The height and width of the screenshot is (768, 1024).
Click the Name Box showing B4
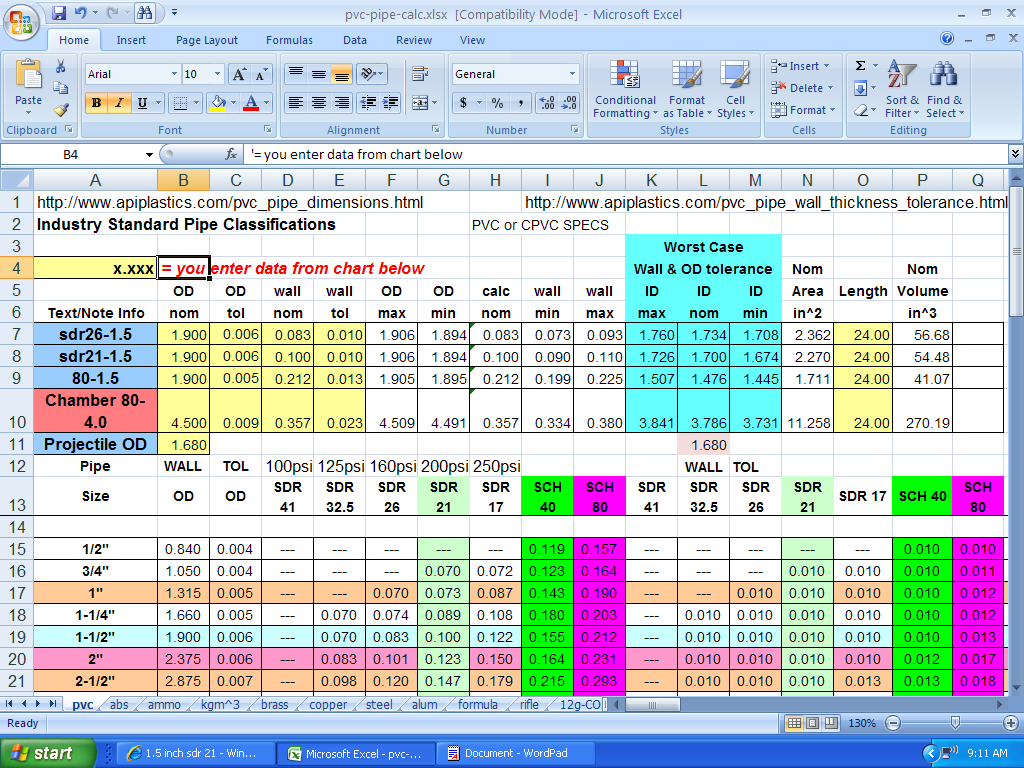pos(71,154)
